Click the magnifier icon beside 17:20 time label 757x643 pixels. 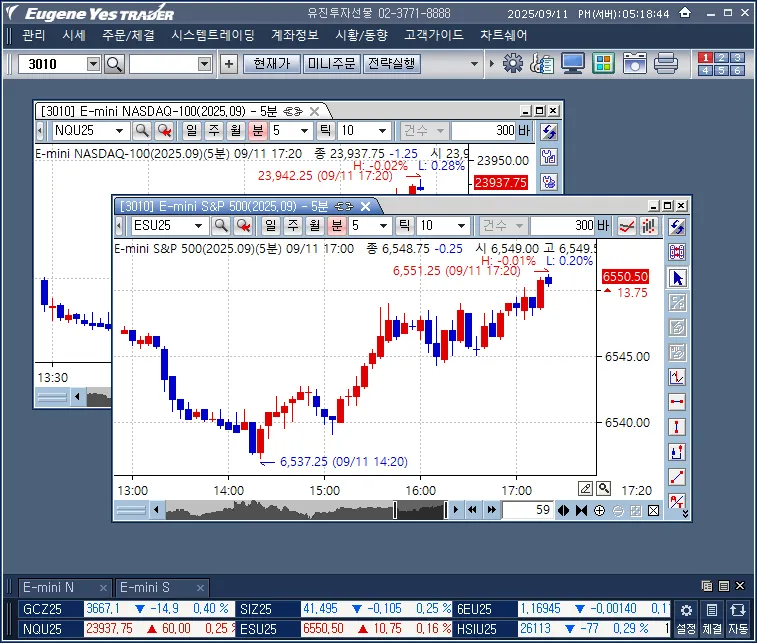click(603, 489)
